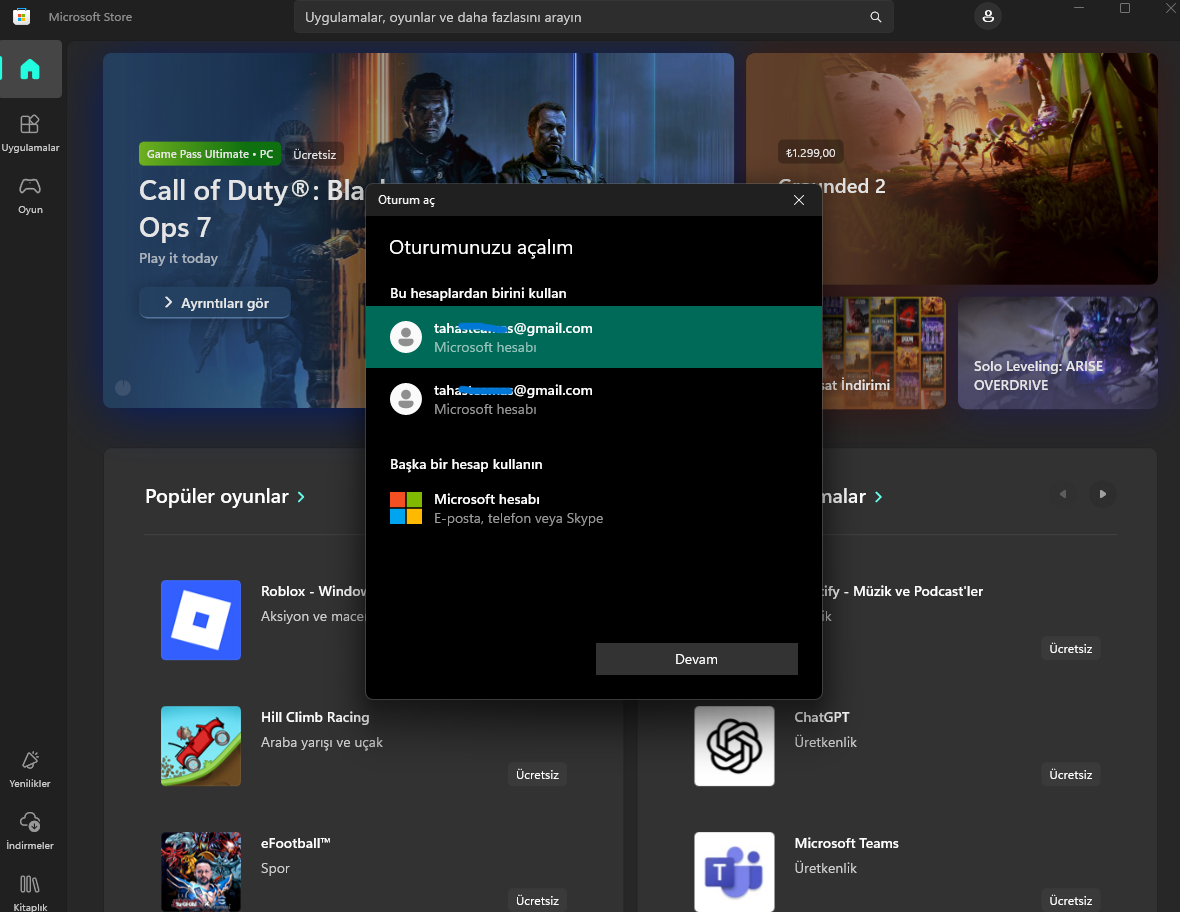Click Microsoft Teams title text
Screen dimensions: 1180x912
(x=846, y=843)
